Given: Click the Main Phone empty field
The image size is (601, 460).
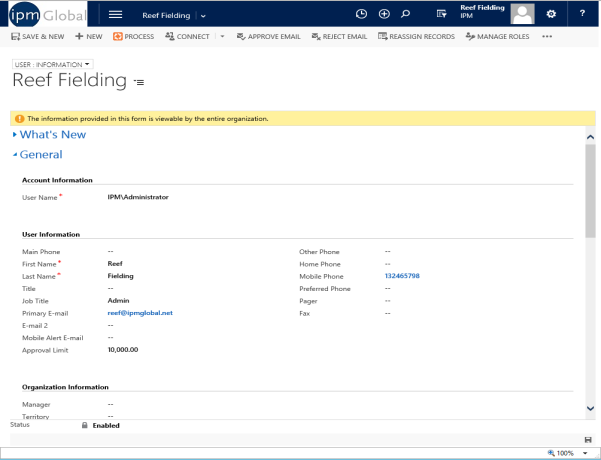Looking at the screenshot, I should (110, 251).
